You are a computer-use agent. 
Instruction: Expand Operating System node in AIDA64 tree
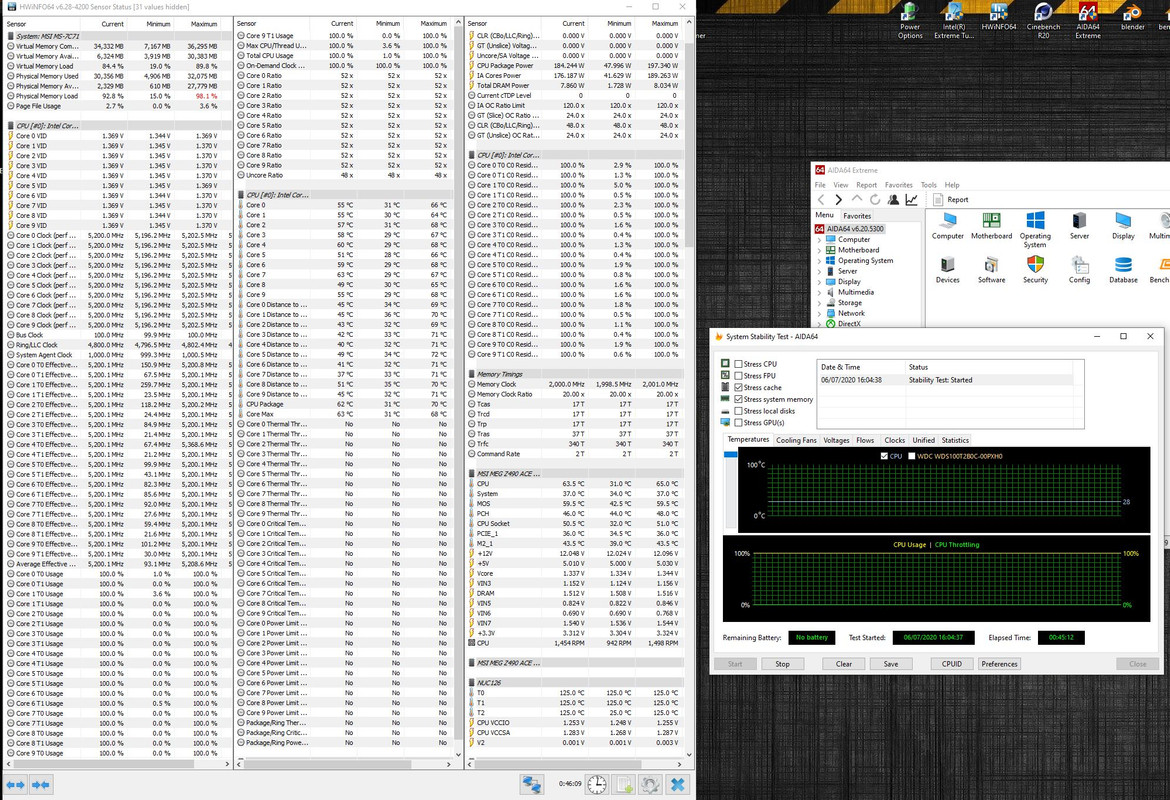click(819, 260)
